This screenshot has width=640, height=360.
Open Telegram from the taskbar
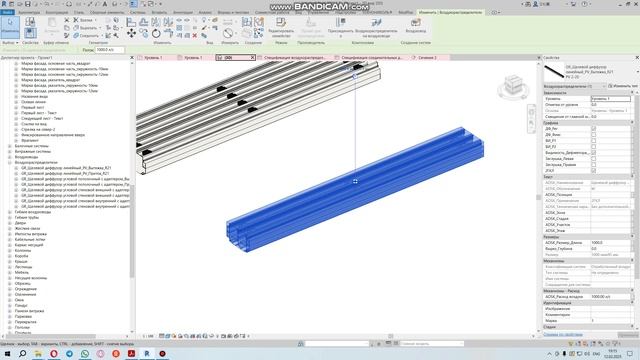(69, 353)
